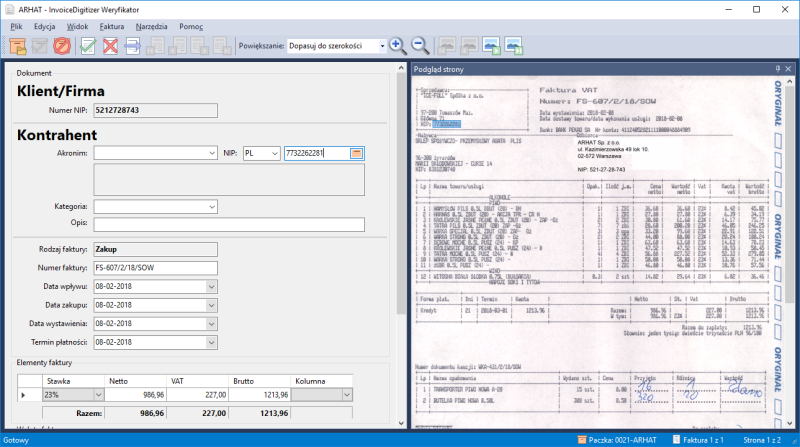Expand the Akronim combo box

212,153
